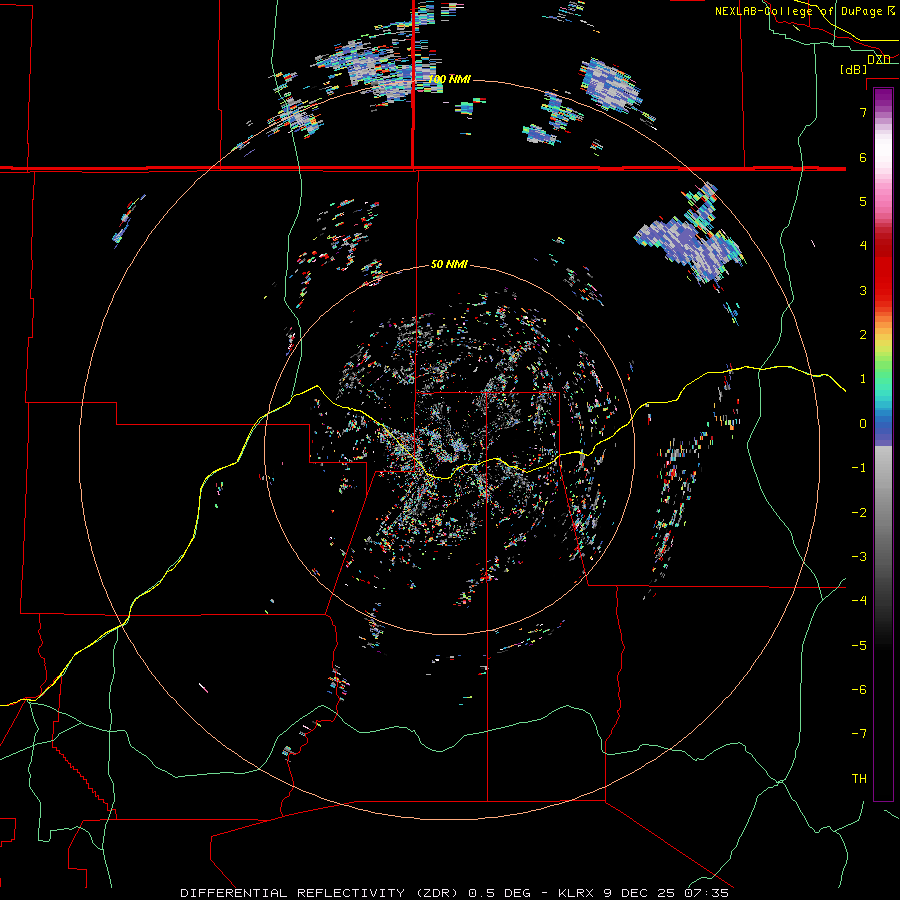Screen dimensions: 900x900
Task: Click the 100 NMI range ring label
Action: click(x=449, y=79)
